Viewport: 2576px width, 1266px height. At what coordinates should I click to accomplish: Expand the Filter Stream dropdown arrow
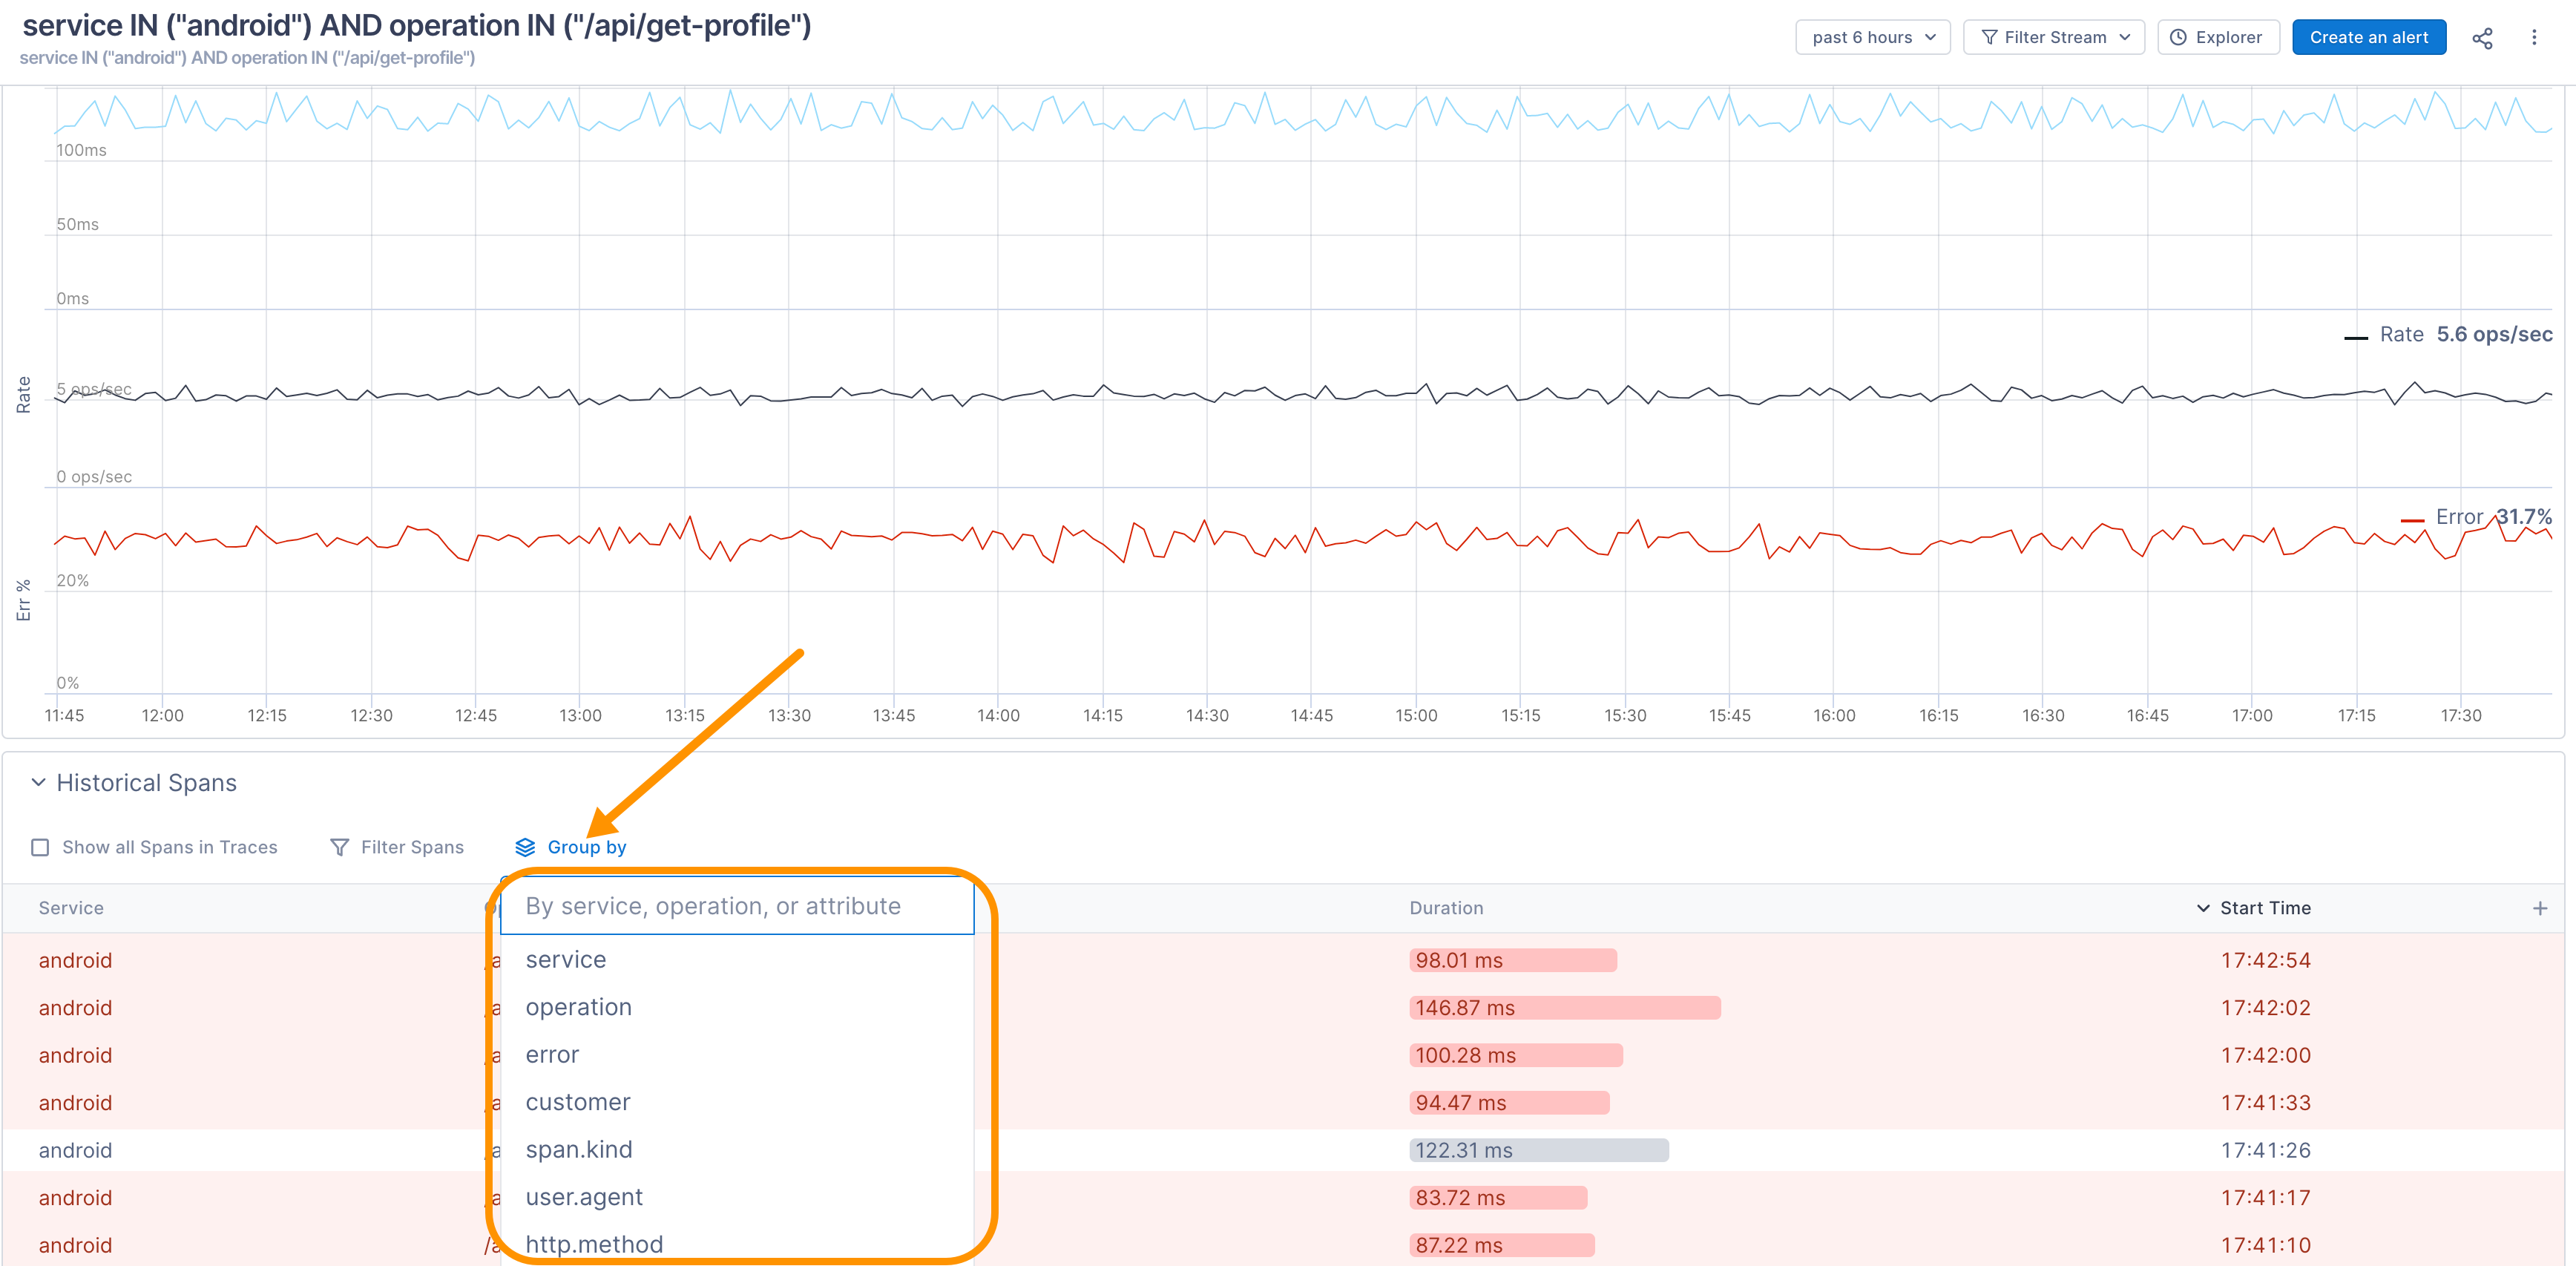click(x=2125, y=38)
